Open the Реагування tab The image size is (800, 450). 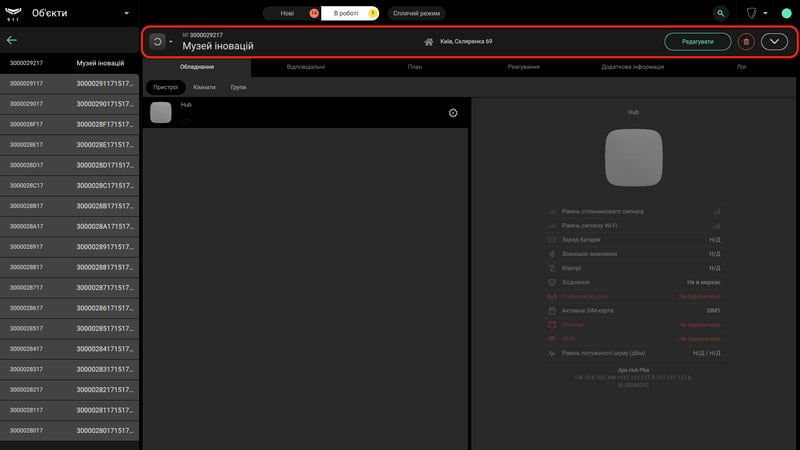523,67
